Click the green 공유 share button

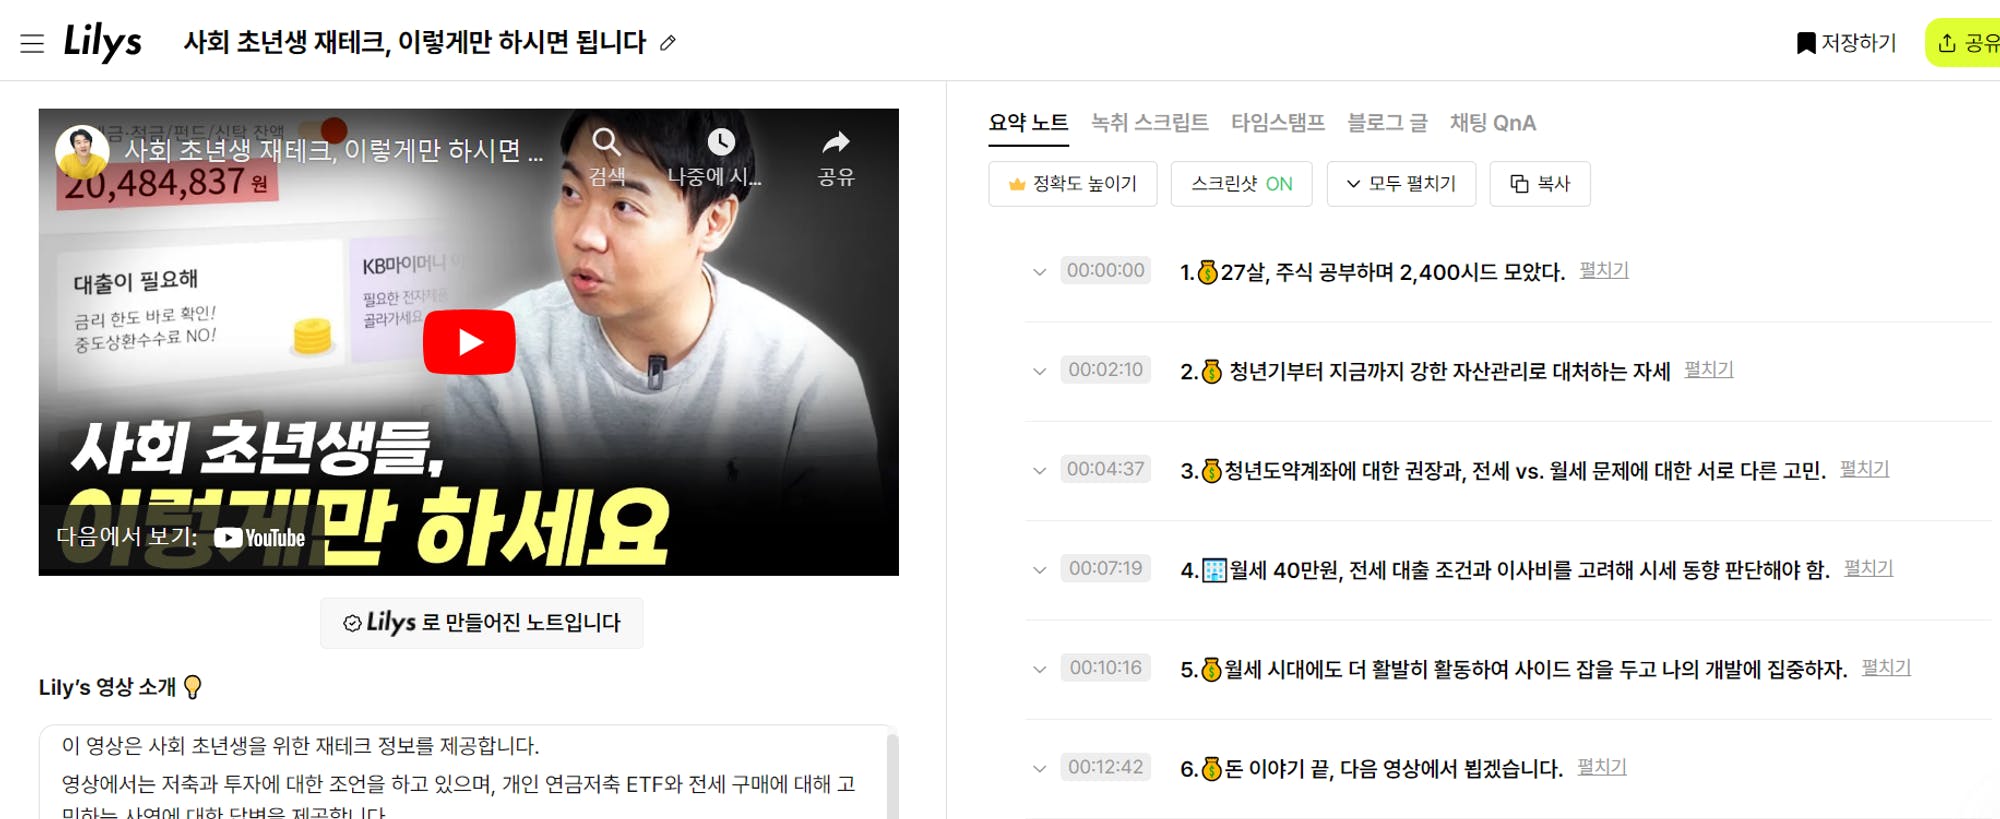point(1963,43)
